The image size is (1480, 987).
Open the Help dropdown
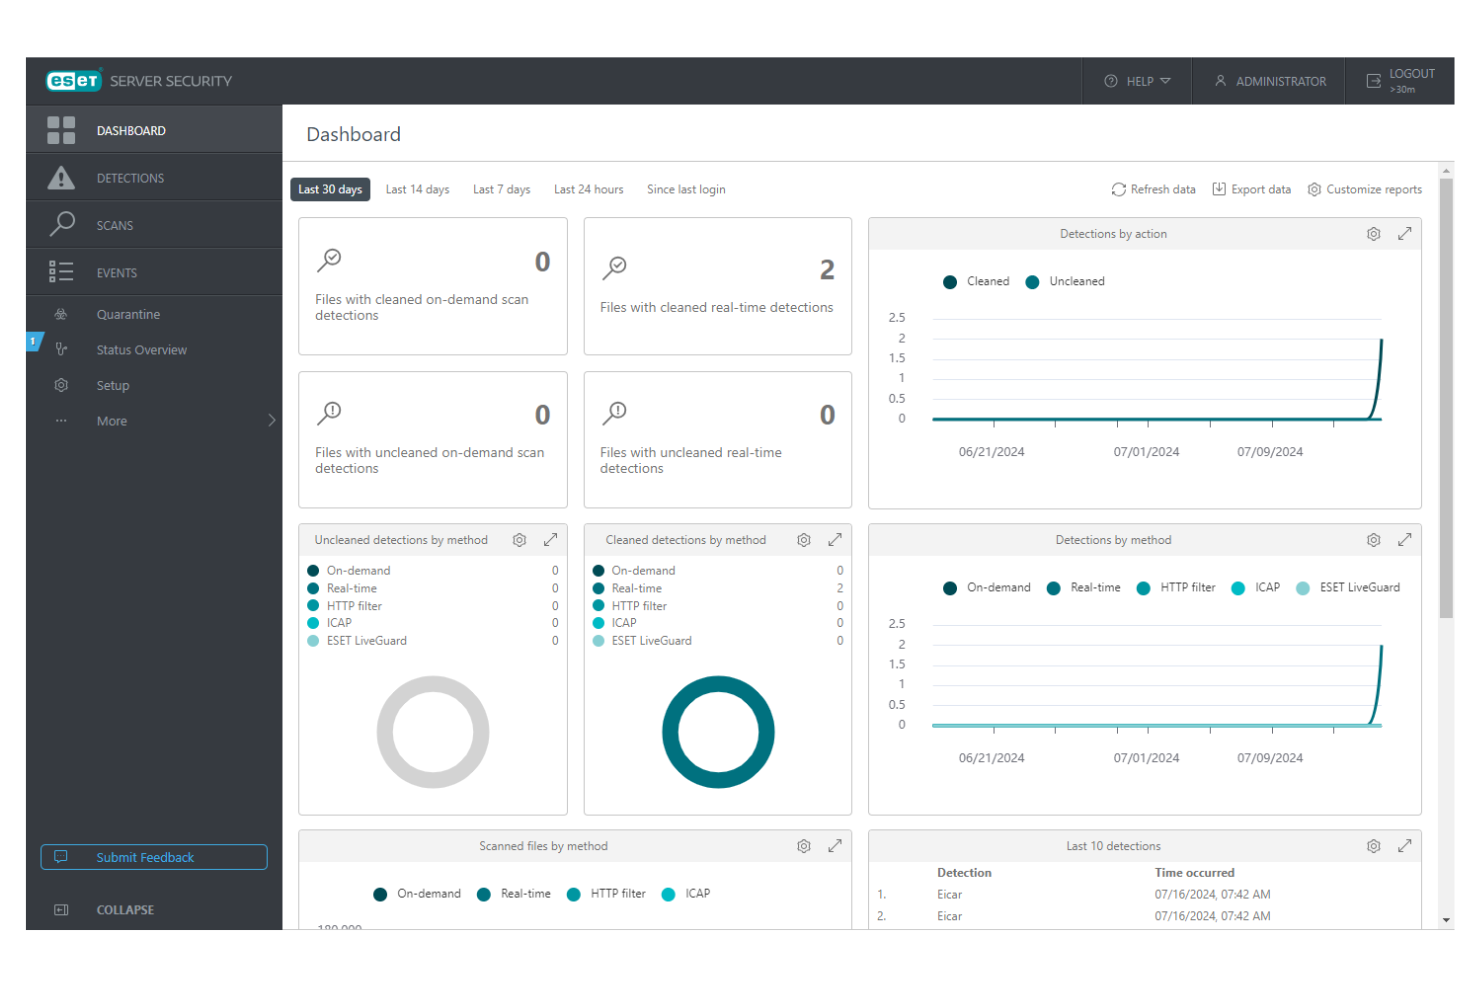coord(1136,81)
